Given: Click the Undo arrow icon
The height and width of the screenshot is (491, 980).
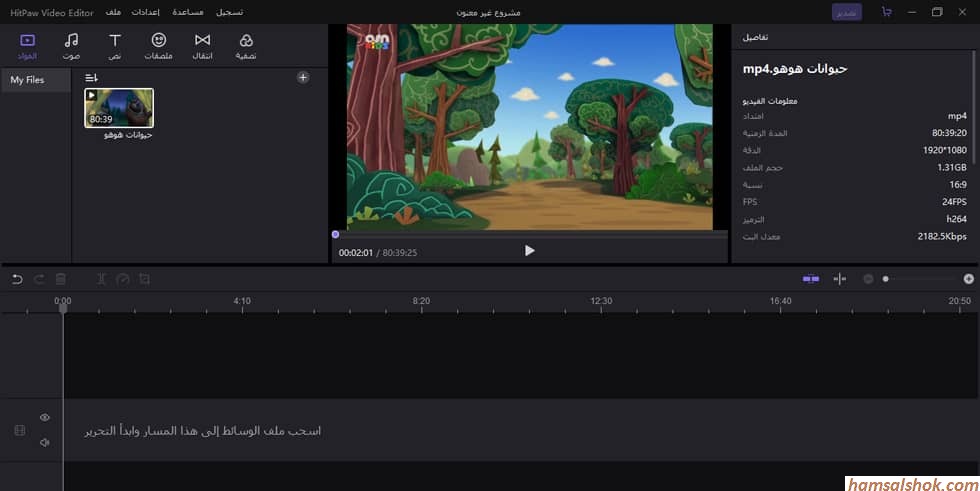Looking at the screenshot, I should coord(17,279).
